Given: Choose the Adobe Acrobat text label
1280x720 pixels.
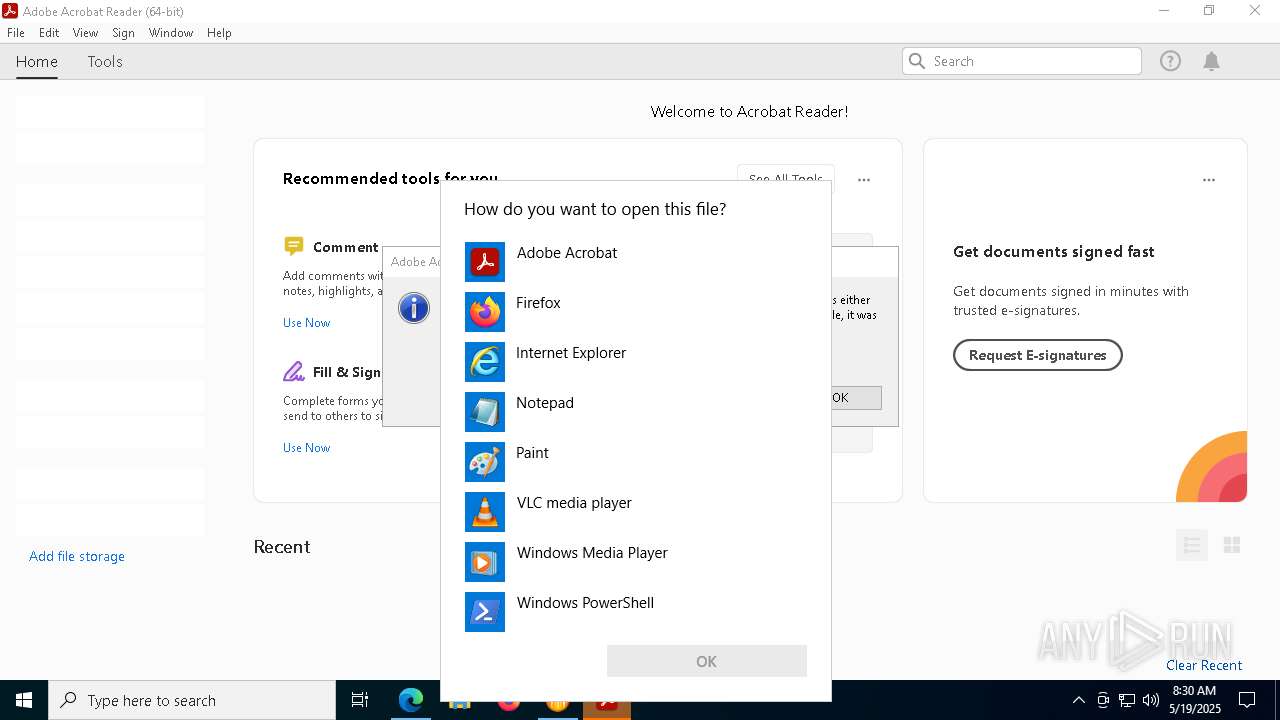Looking at the screenshot, I should click(567, 253).
